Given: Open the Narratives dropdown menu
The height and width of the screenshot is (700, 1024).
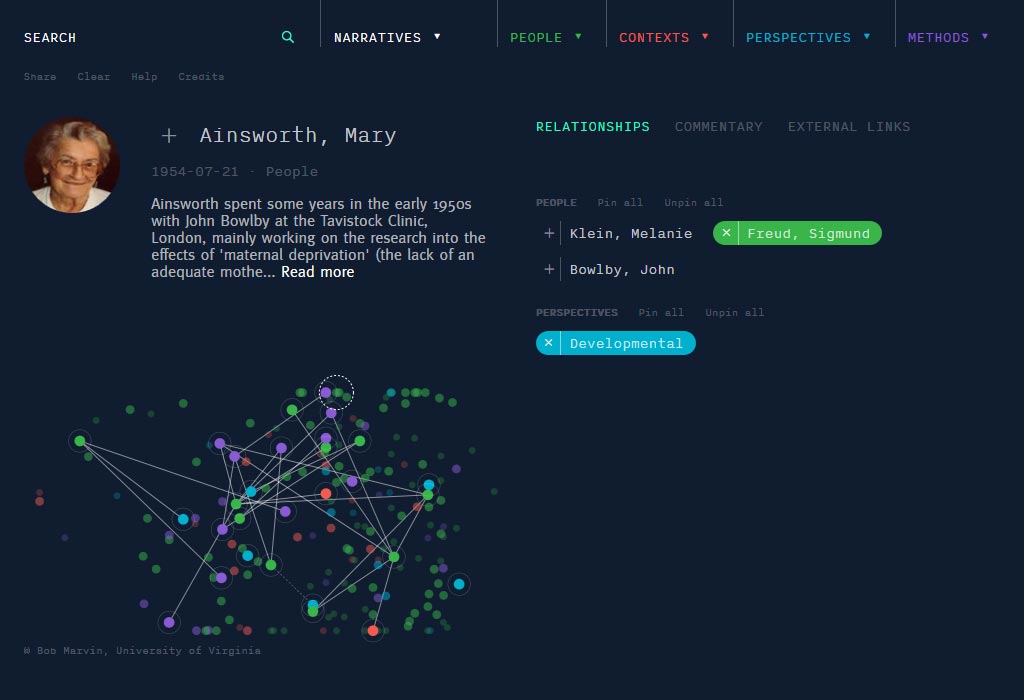Looking at the screenshot, I should tap(387, 37).
